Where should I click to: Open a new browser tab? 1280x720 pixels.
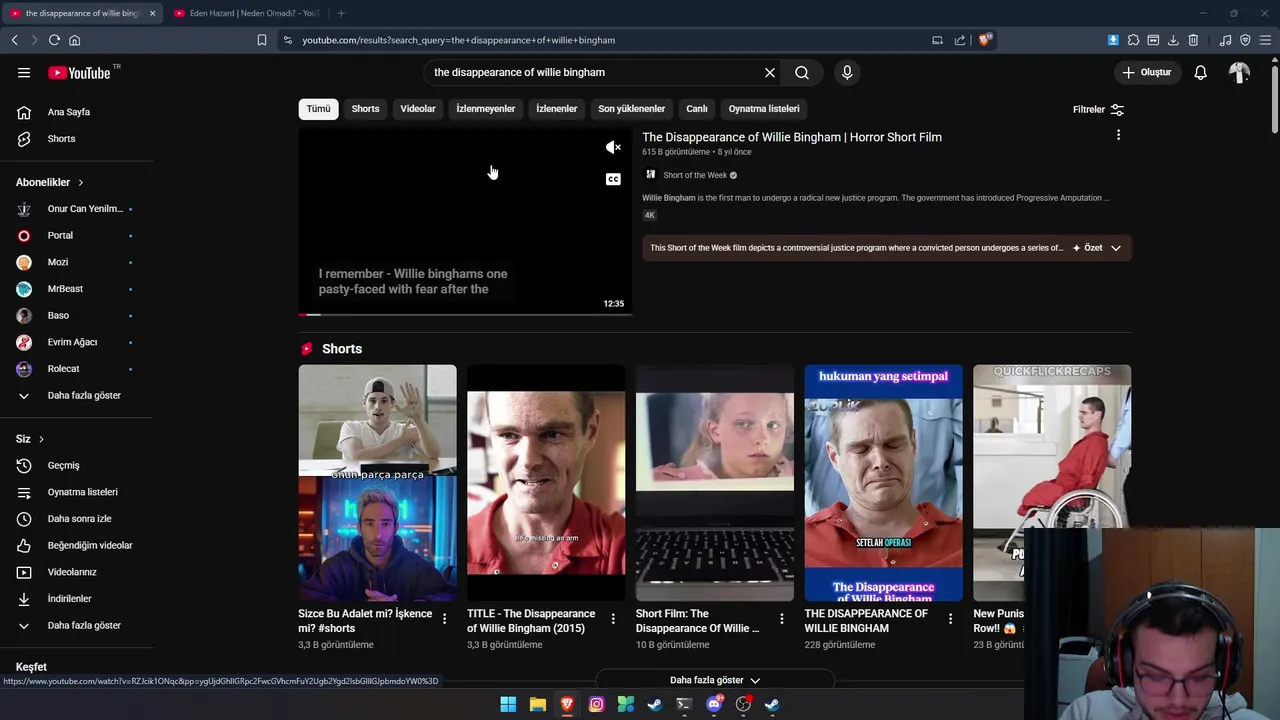[x=341, y=13]
